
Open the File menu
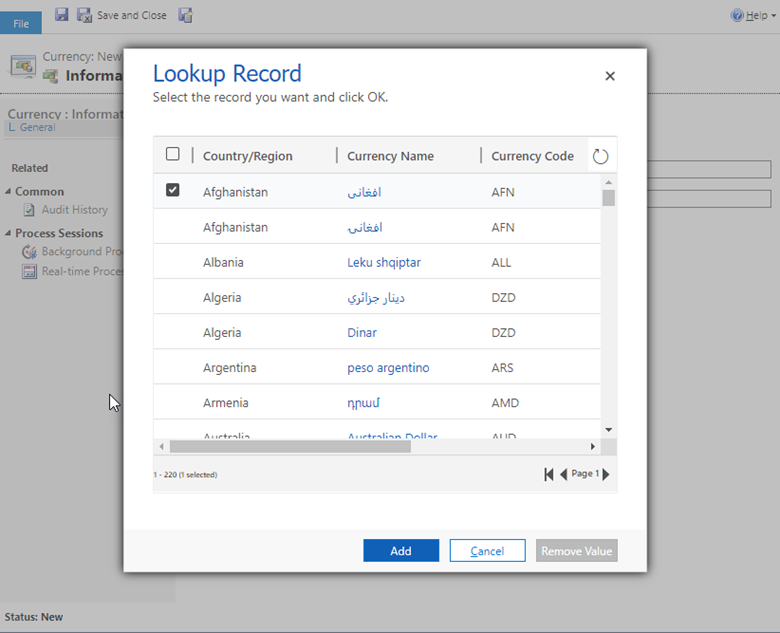(x=21, y=23)
